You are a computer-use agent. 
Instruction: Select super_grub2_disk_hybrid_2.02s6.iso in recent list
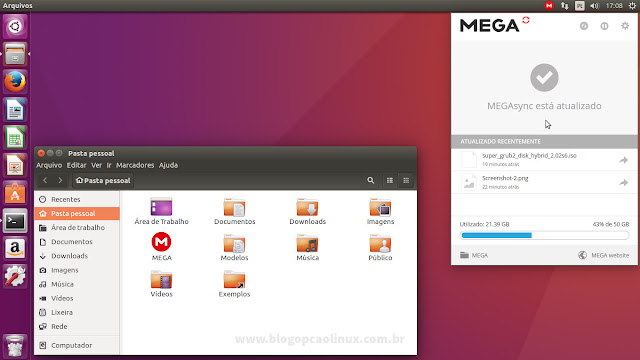[x=544, y=160]
